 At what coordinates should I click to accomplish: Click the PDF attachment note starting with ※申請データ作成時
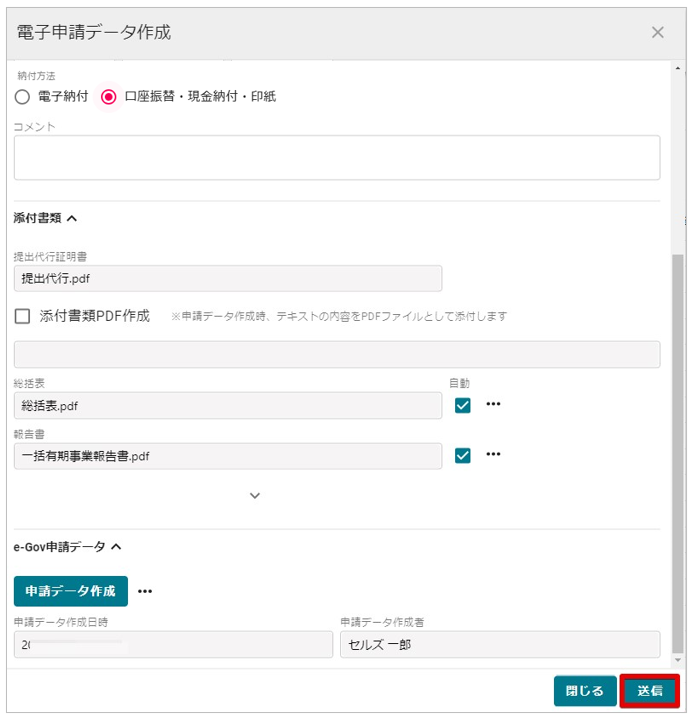point(339,316)
